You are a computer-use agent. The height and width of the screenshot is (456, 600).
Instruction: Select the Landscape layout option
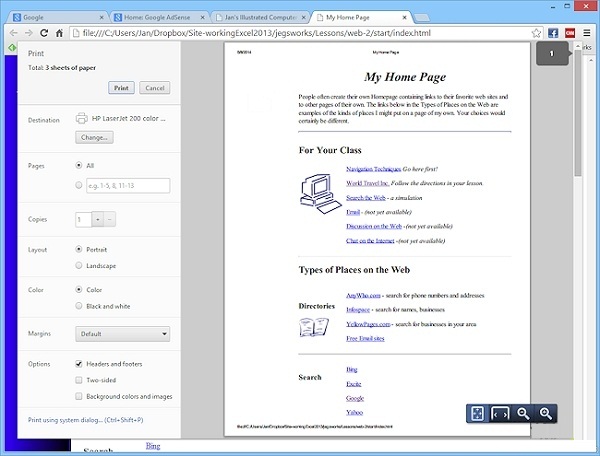[80, 265]
